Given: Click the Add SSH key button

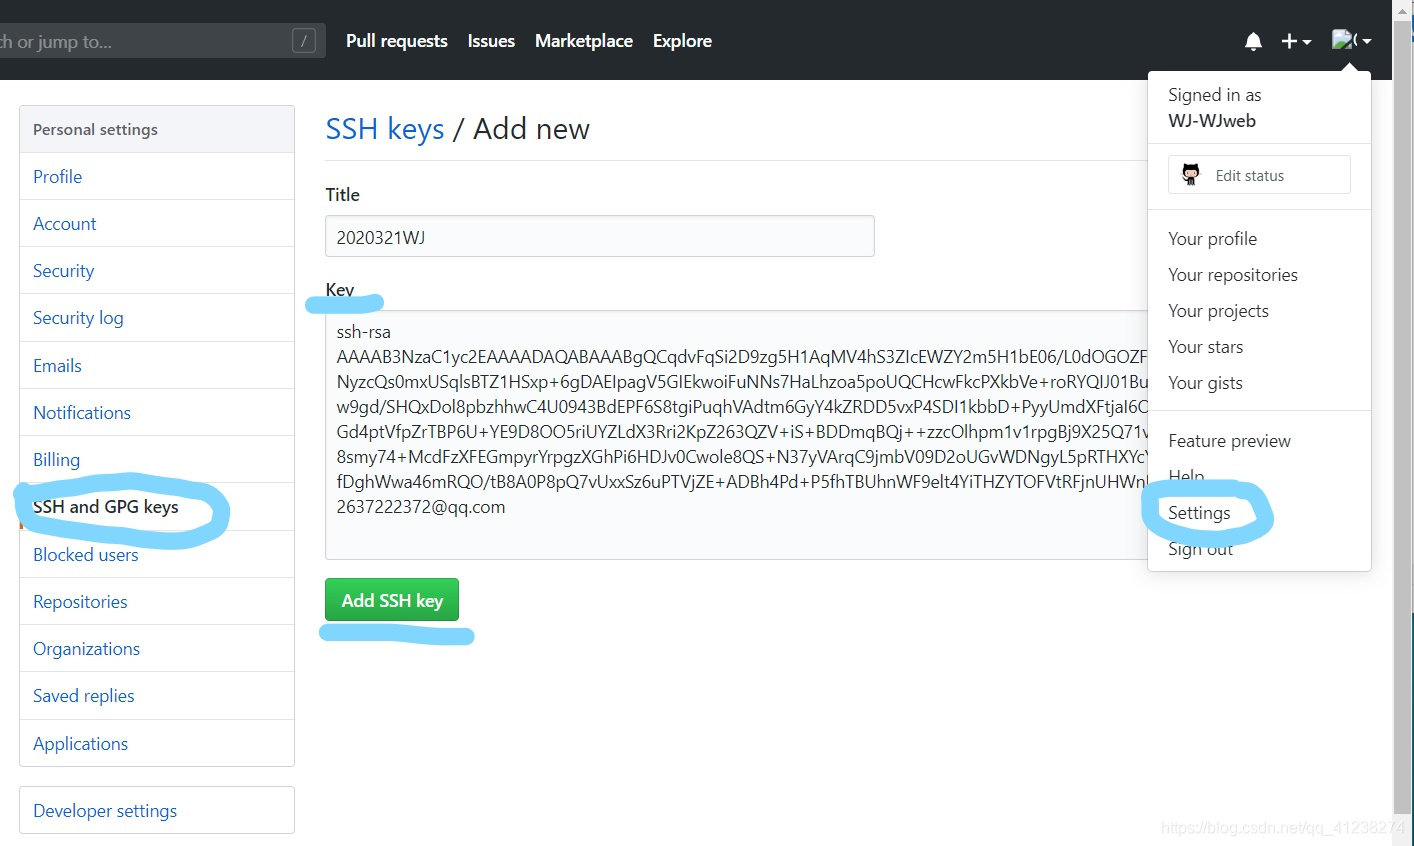Looking at the screenshot, I should [392, 600].
